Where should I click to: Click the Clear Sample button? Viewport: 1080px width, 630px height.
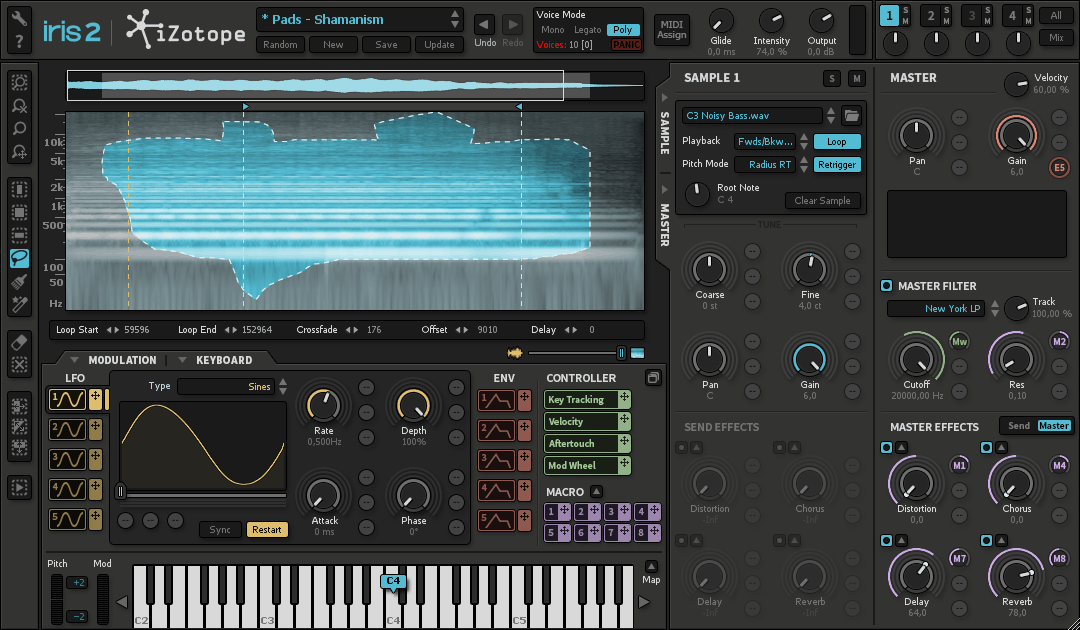[x=822, y=200]
